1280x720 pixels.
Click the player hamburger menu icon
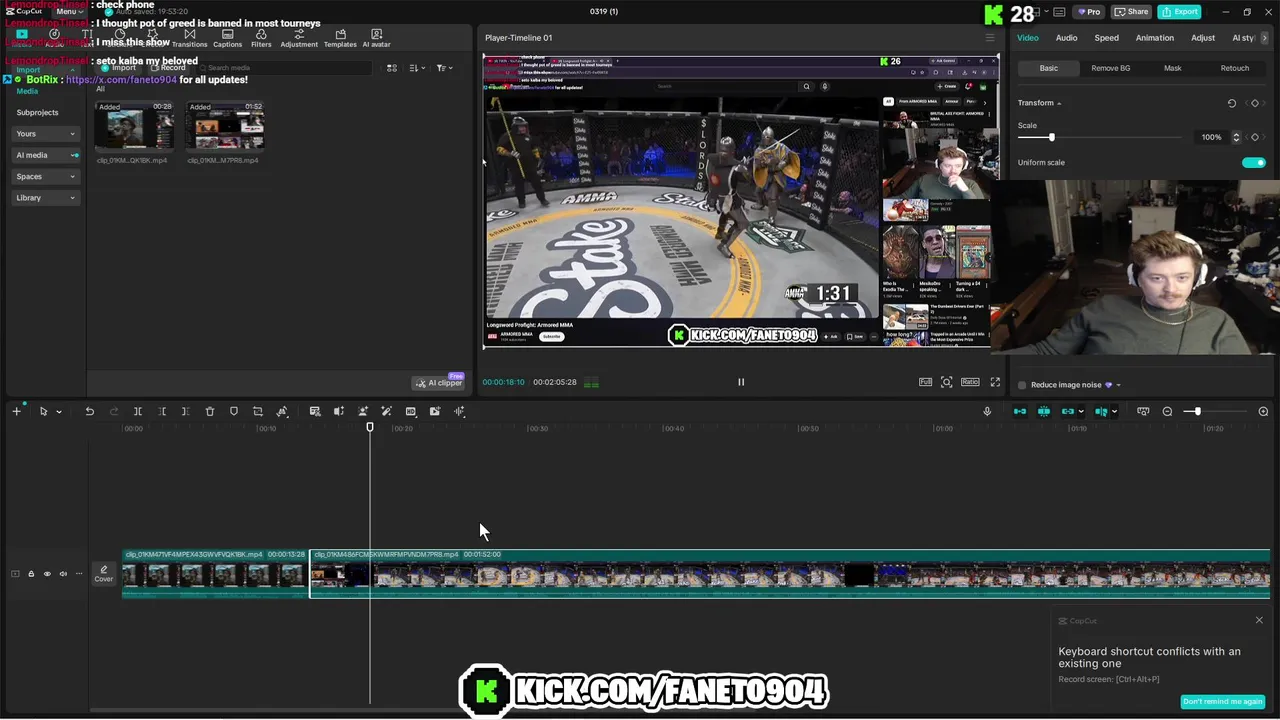tap(990, 38)
